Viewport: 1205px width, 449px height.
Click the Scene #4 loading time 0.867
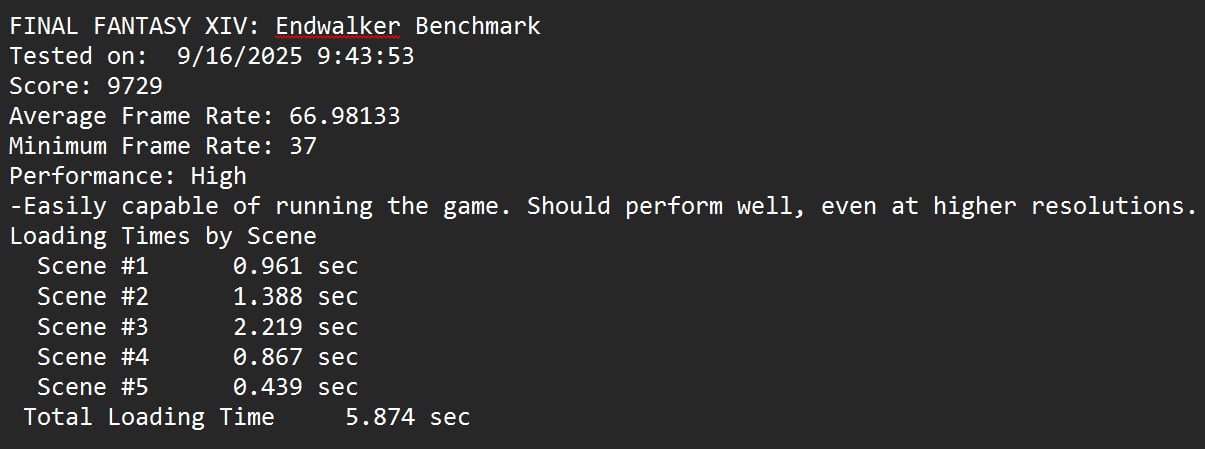tap(268, 356)
